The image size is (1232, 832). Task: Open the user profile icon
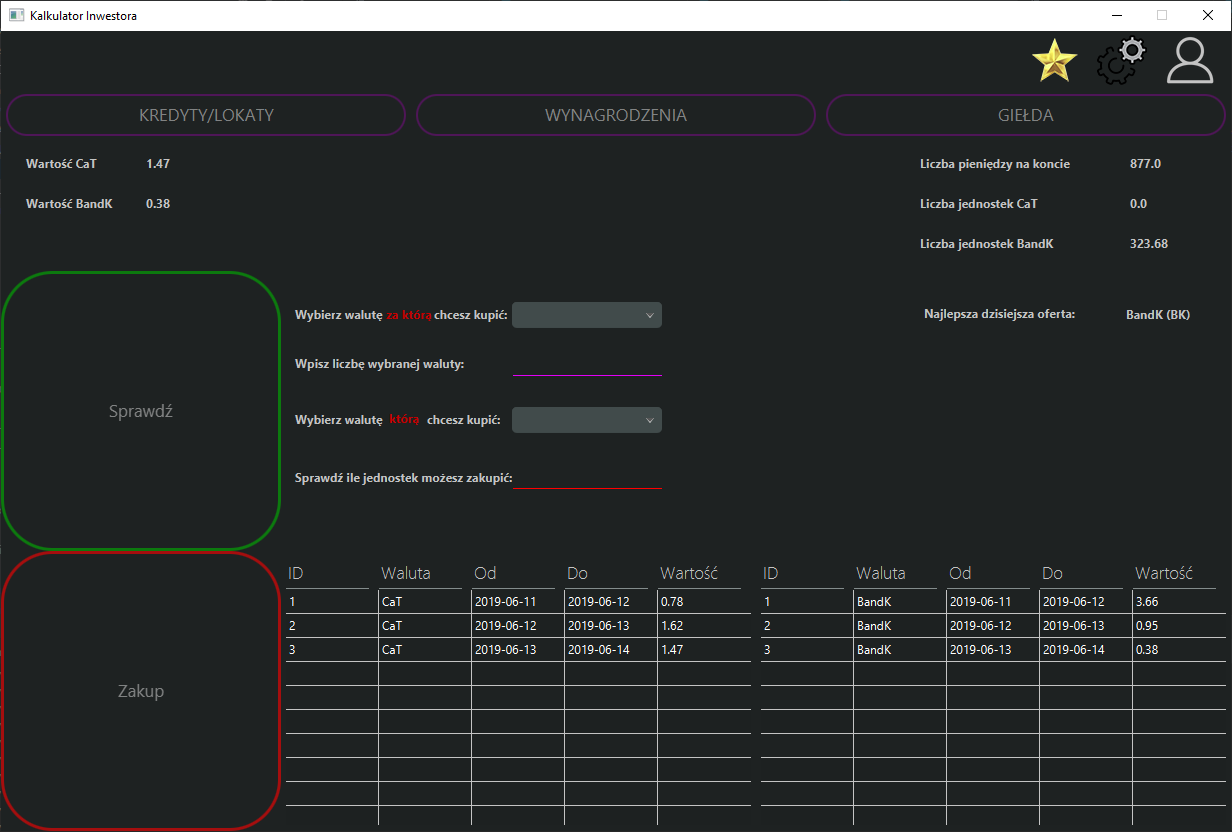coord(1190,61)
